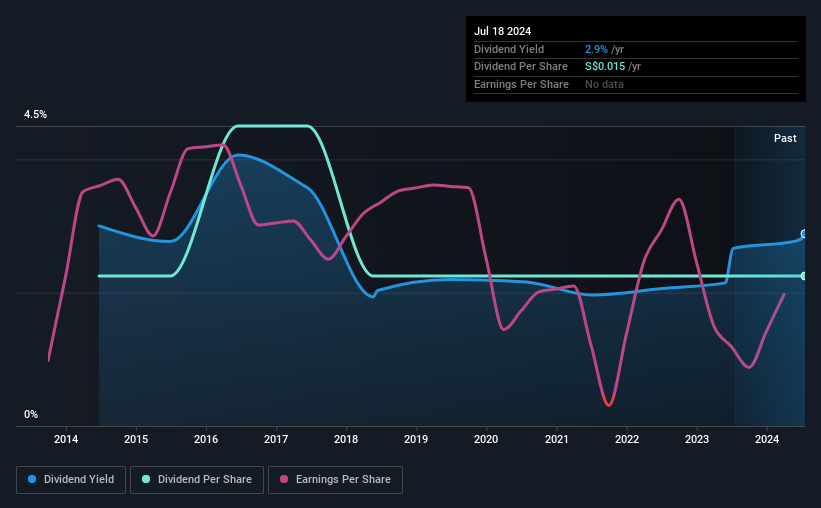Click the pink Earnings Per Share legend dot

(284, 479)
